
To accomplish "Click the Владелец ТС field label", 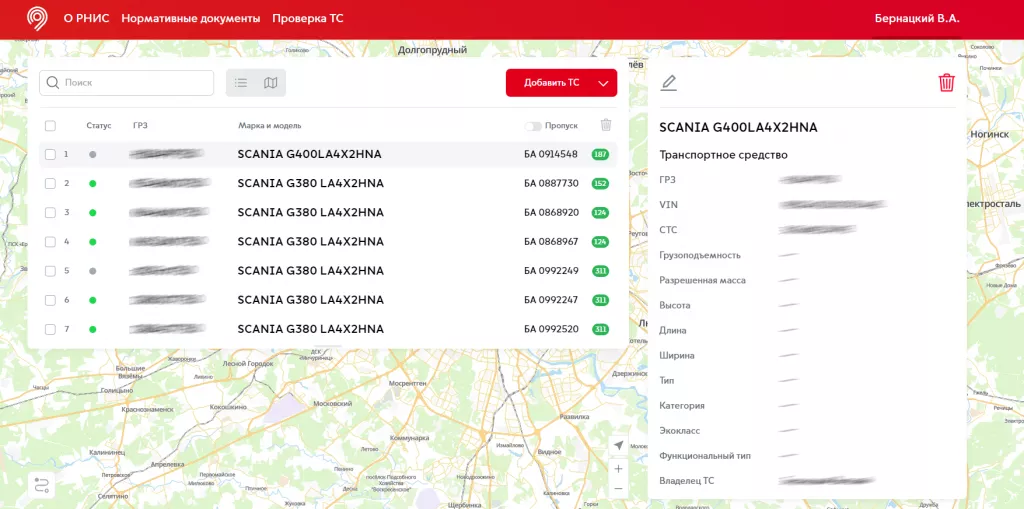I will pyautogui.click(x=687, y=481).
